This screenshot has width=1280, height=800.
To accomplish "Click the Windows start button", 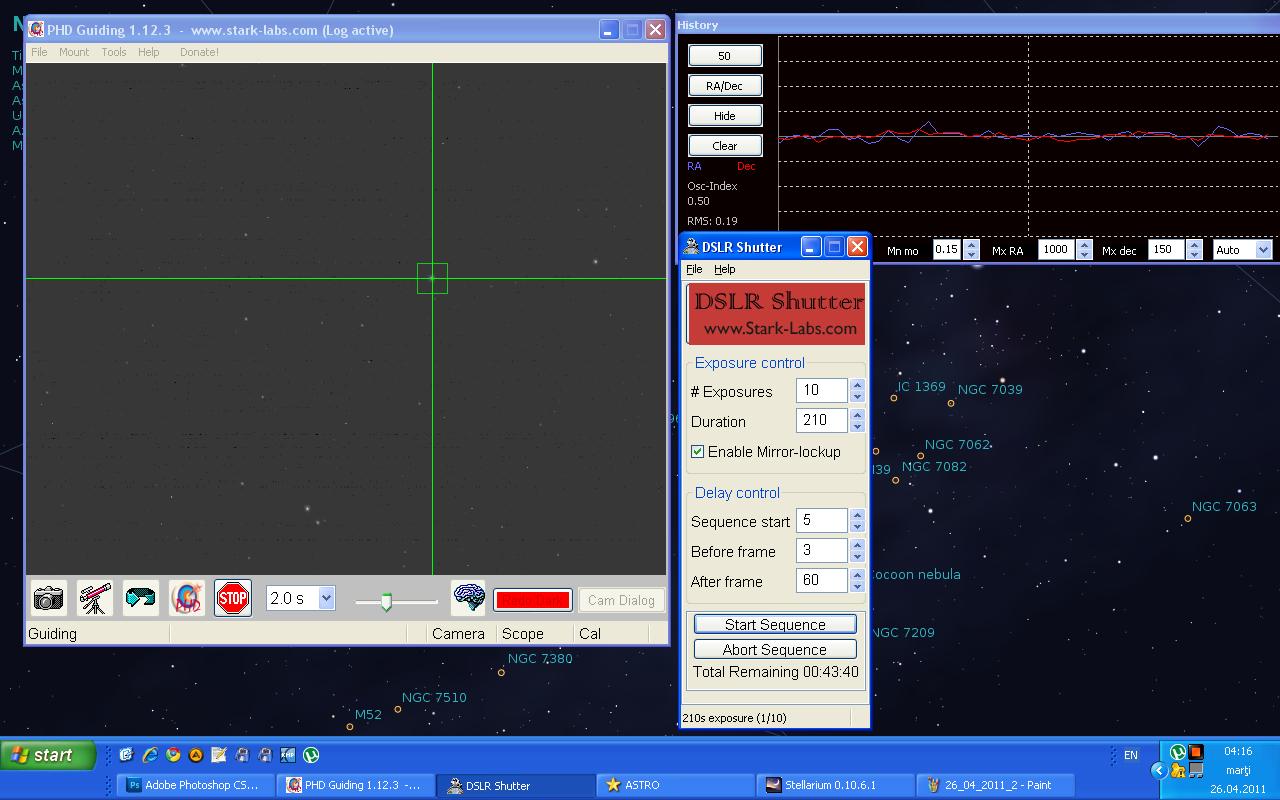I will click(48, 755).
